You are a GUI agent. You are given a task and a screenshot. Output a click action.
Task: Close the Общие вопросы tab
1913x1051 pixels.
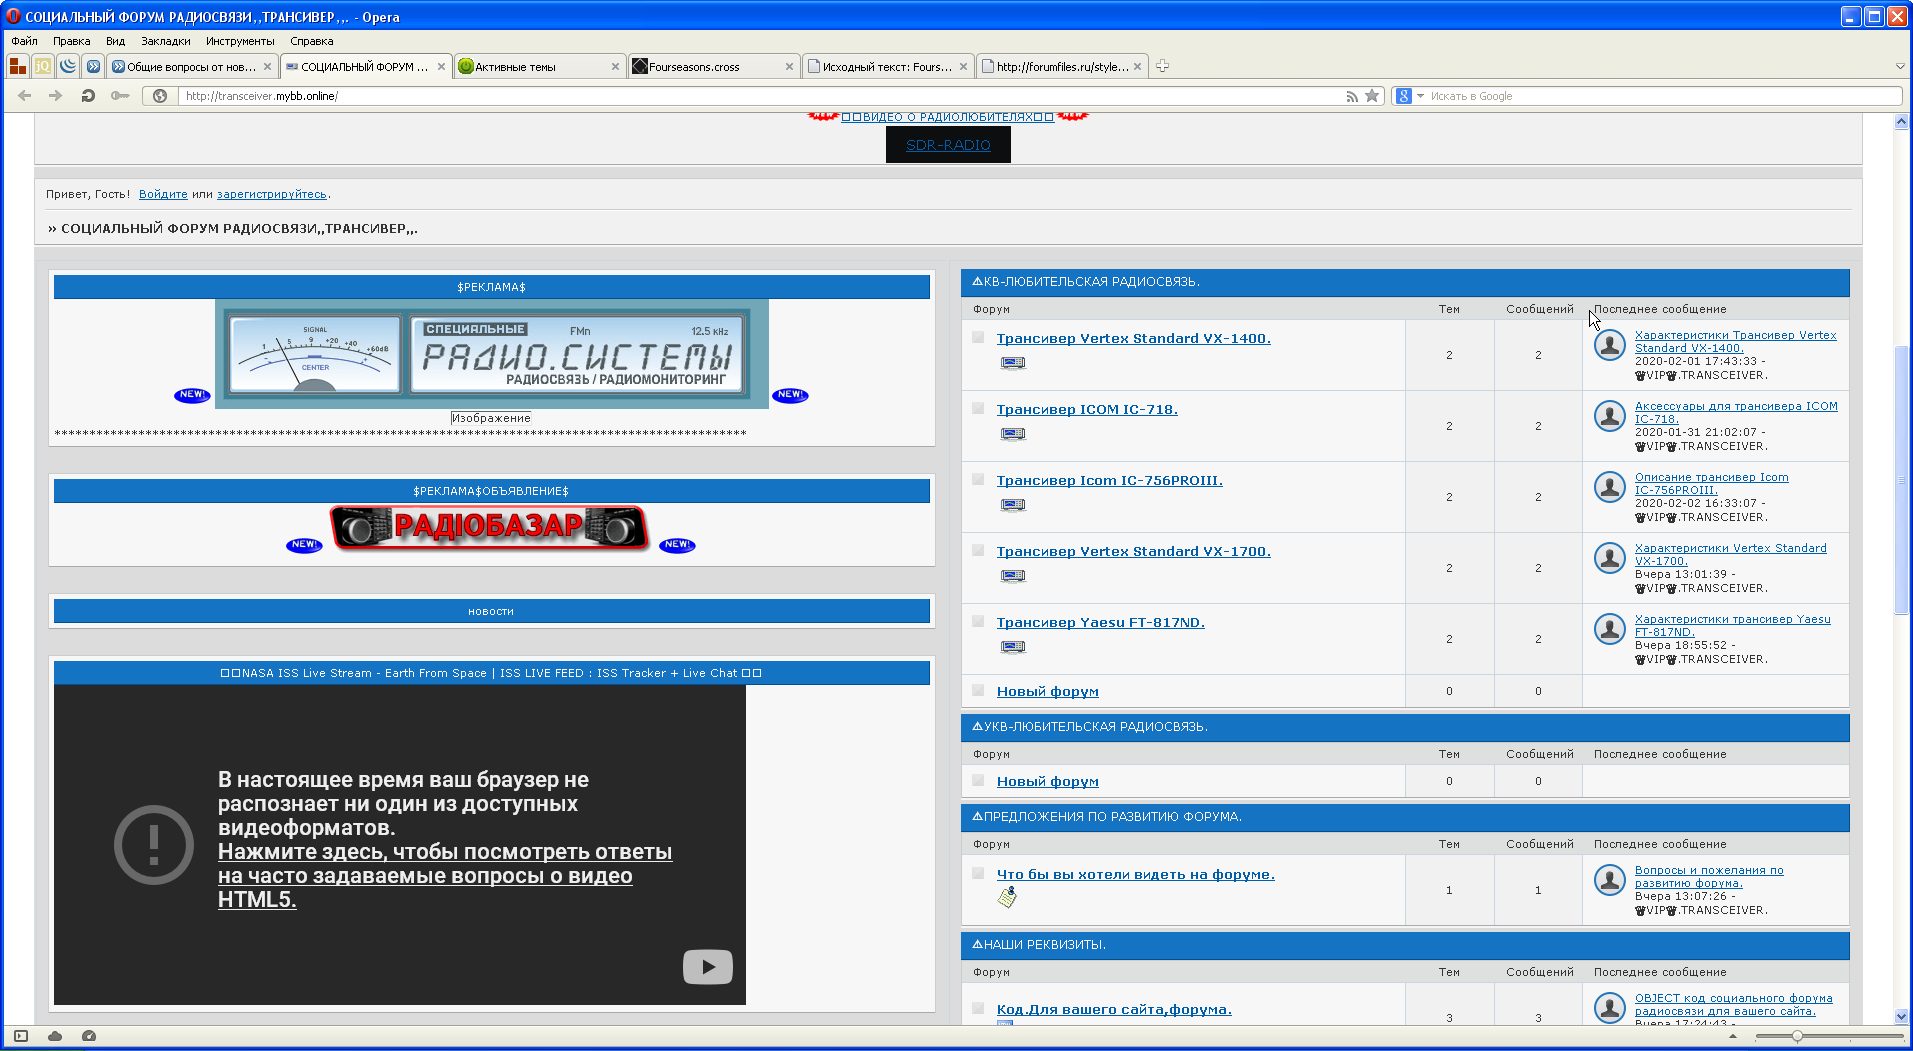click(267, 67)
